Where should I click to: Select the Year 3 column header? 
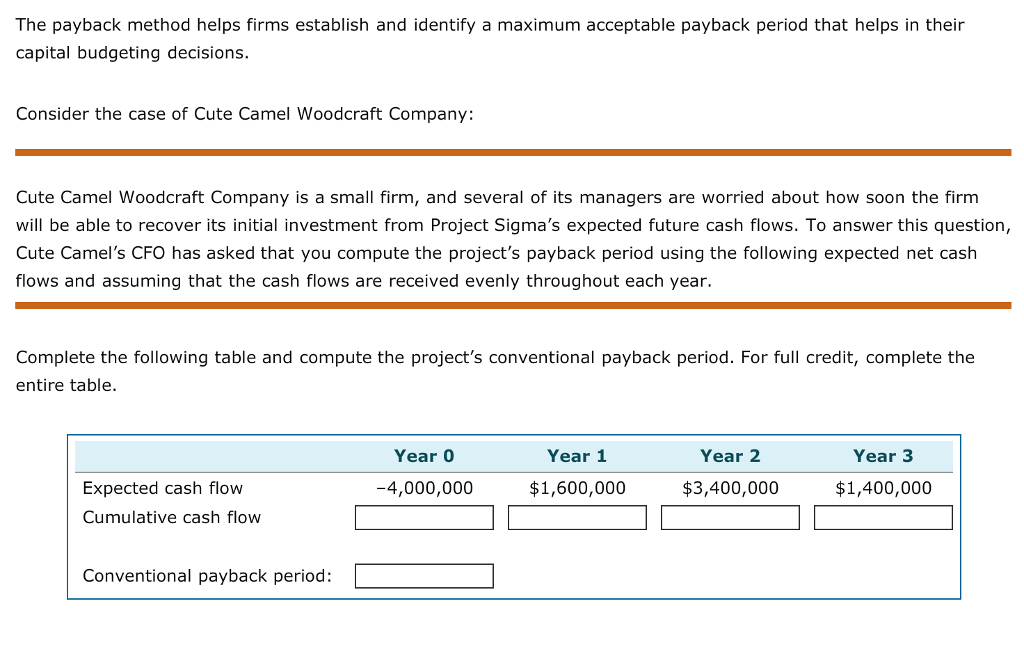coord(883,455)
